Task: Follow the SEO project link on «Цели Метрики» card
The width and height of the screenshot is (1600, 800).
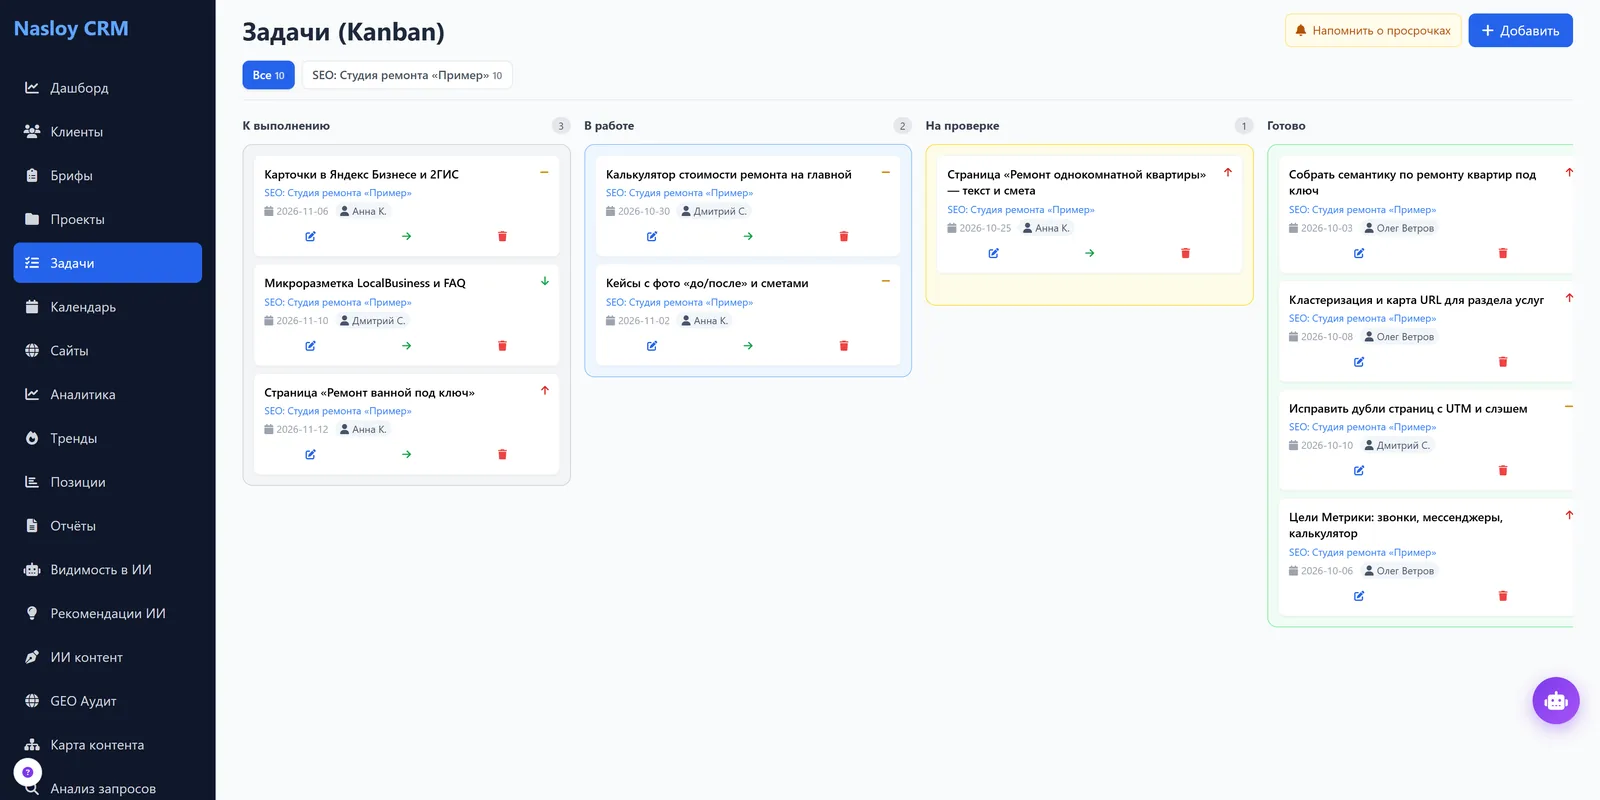Action: pos(1362,552)
